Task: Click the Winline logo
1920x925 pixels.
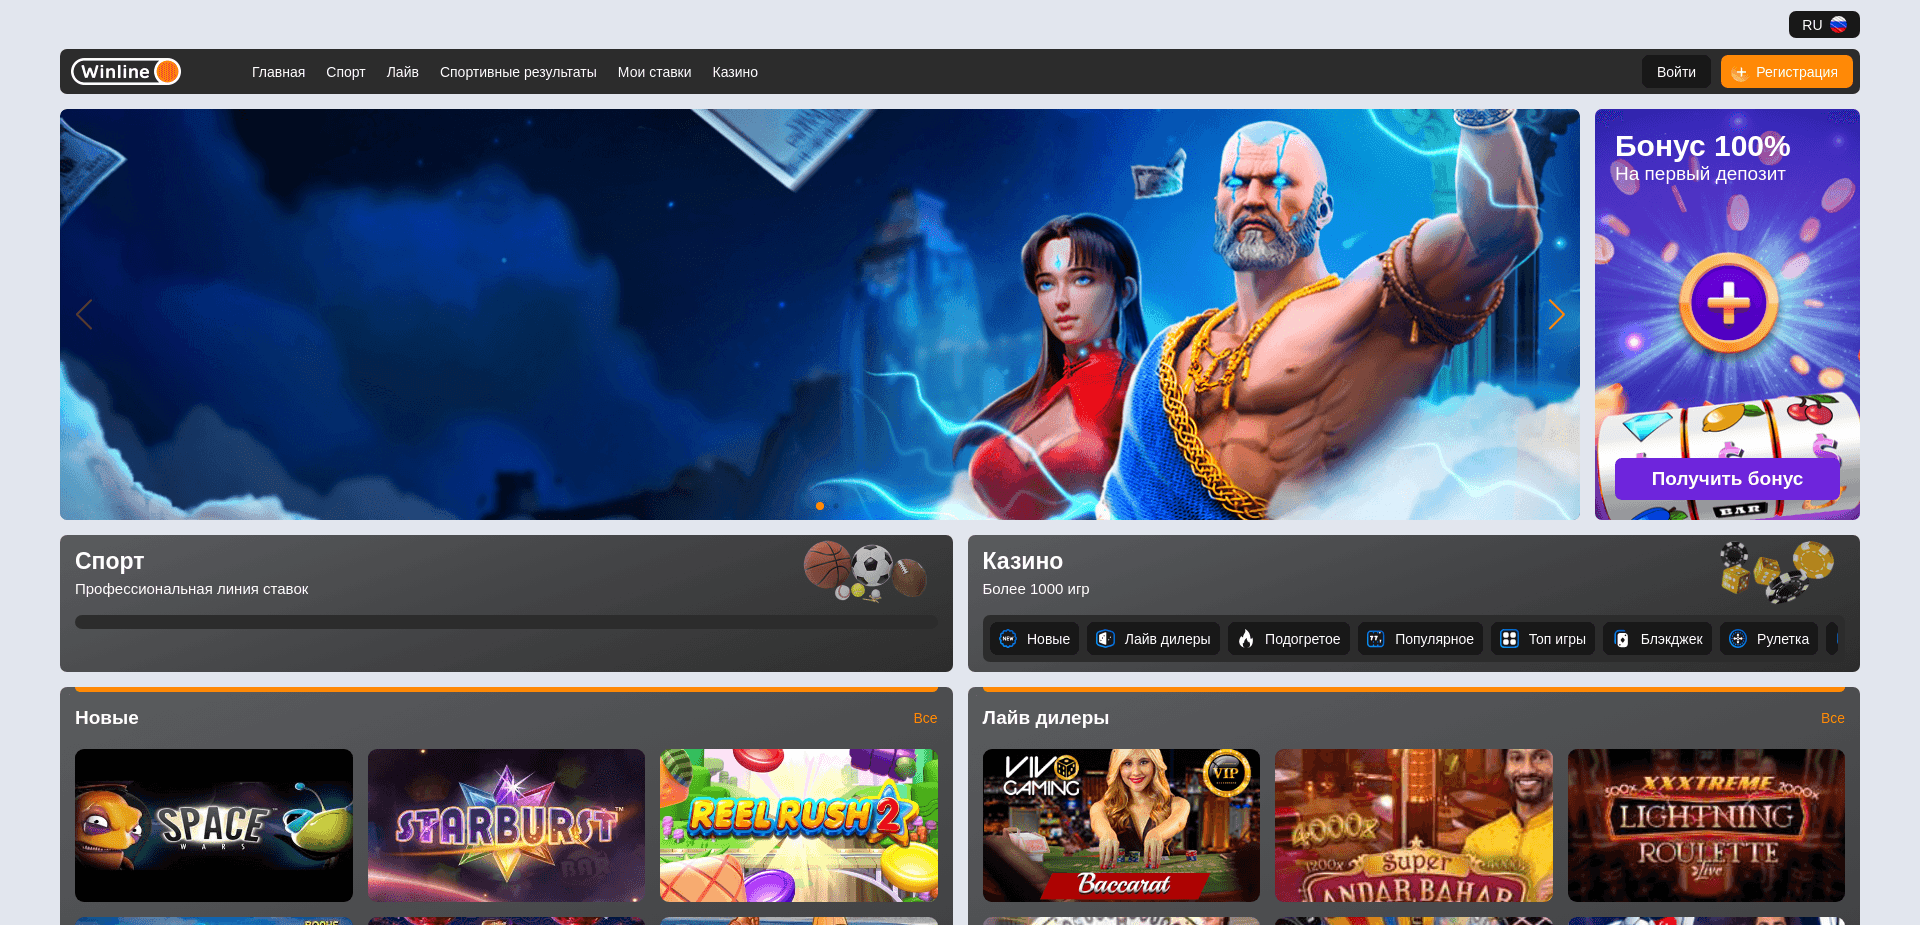Action: click(x=125, y=71)
